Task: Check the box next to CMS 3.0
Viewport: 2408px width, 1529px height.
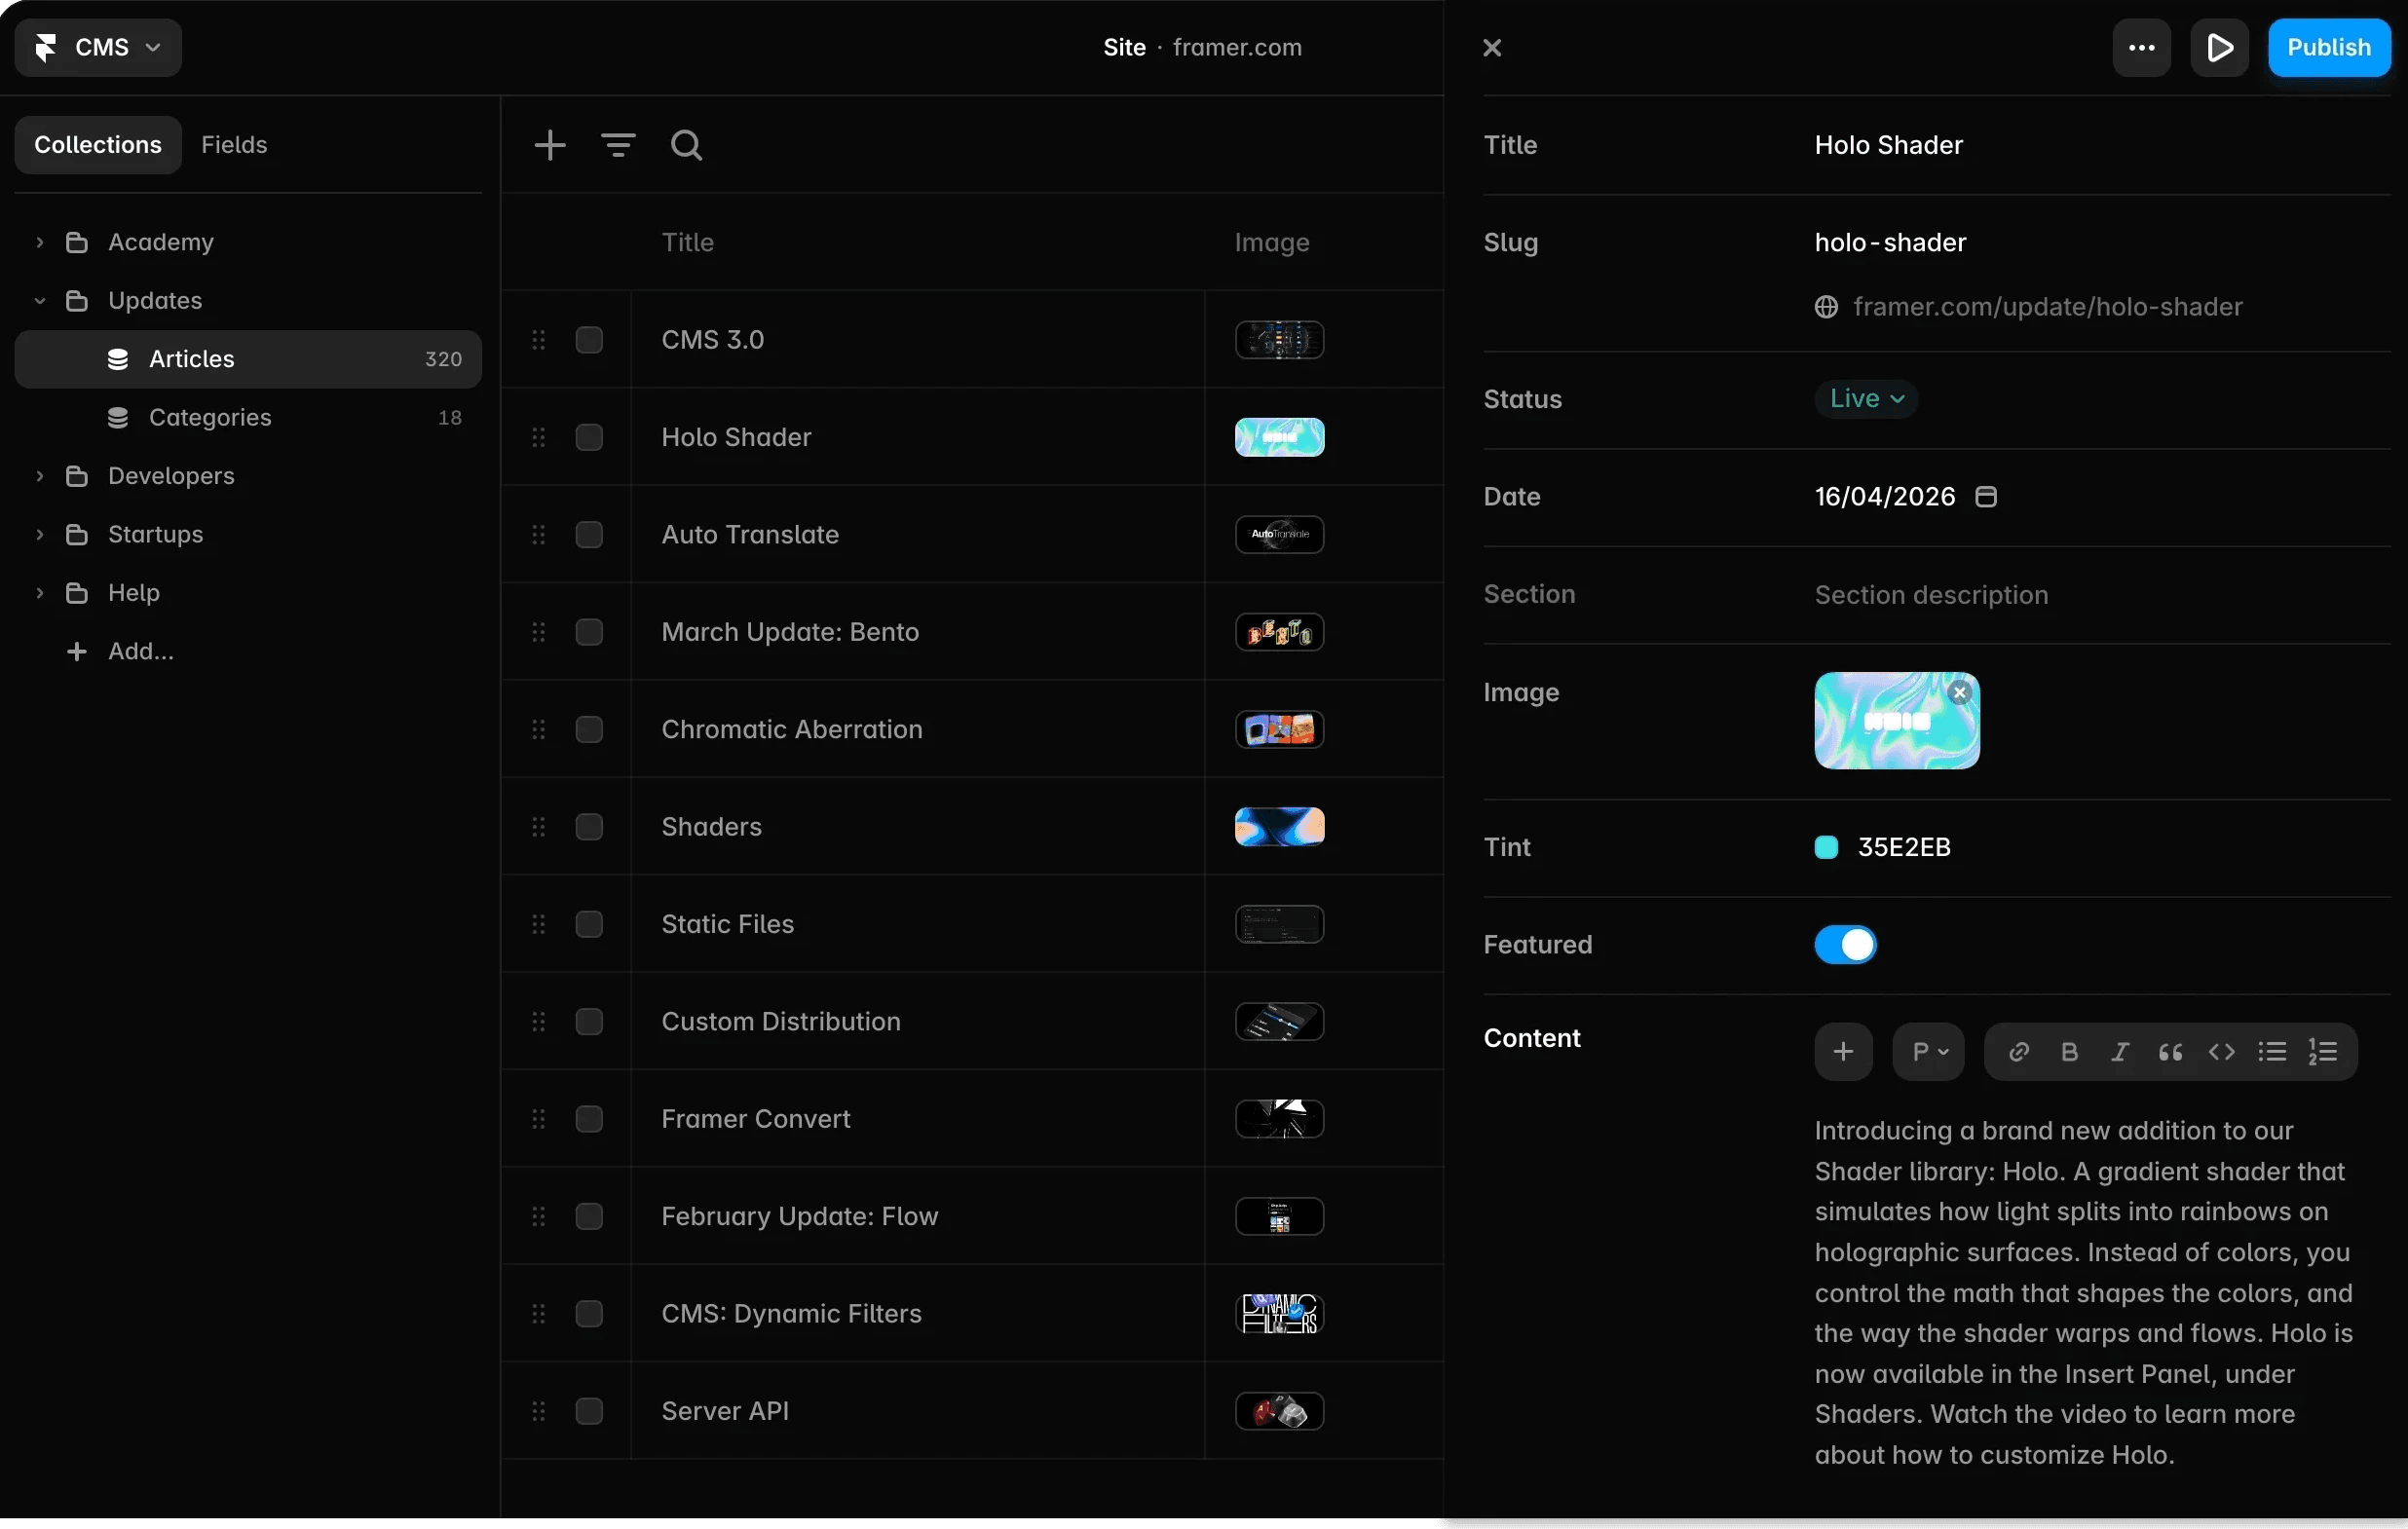Action: click(589, 340)
